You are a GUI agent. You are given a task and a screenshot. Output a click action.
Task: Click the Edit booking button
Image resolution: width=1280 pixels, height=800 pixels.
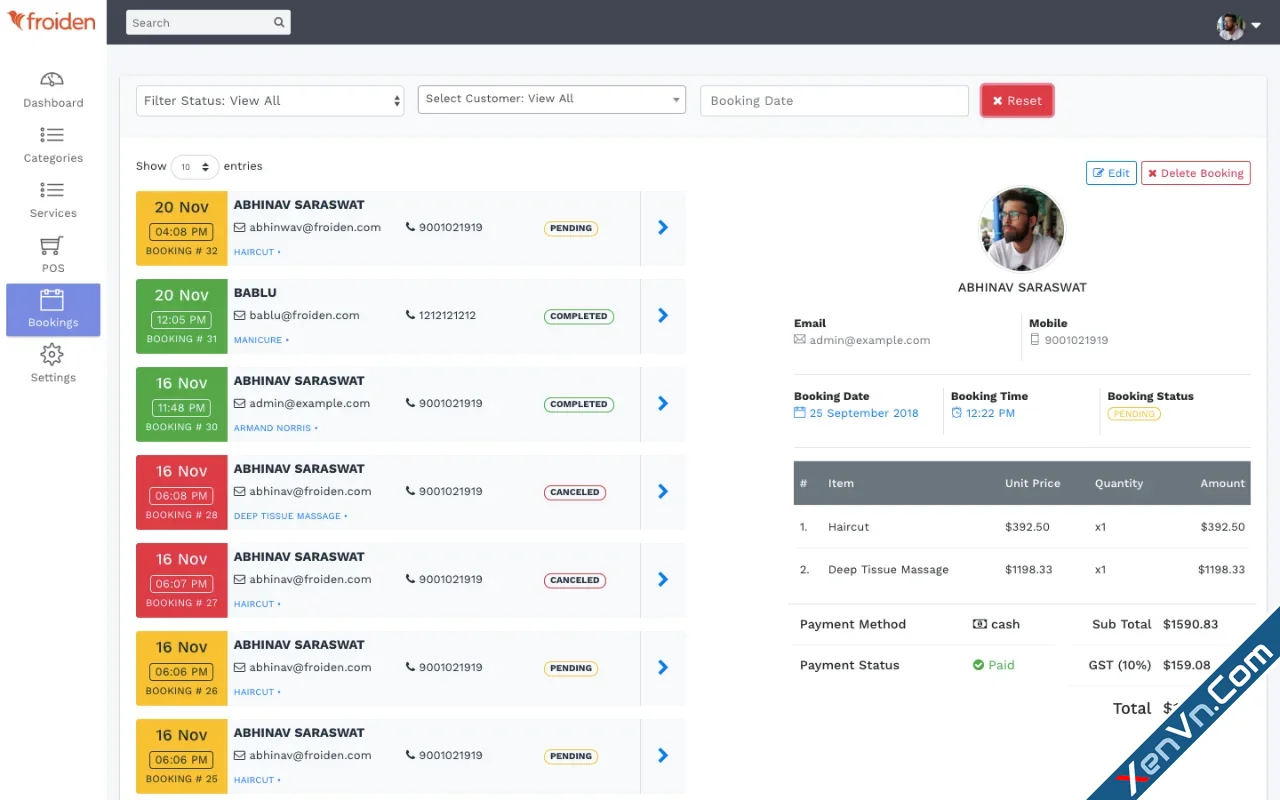pos(1111,172)
